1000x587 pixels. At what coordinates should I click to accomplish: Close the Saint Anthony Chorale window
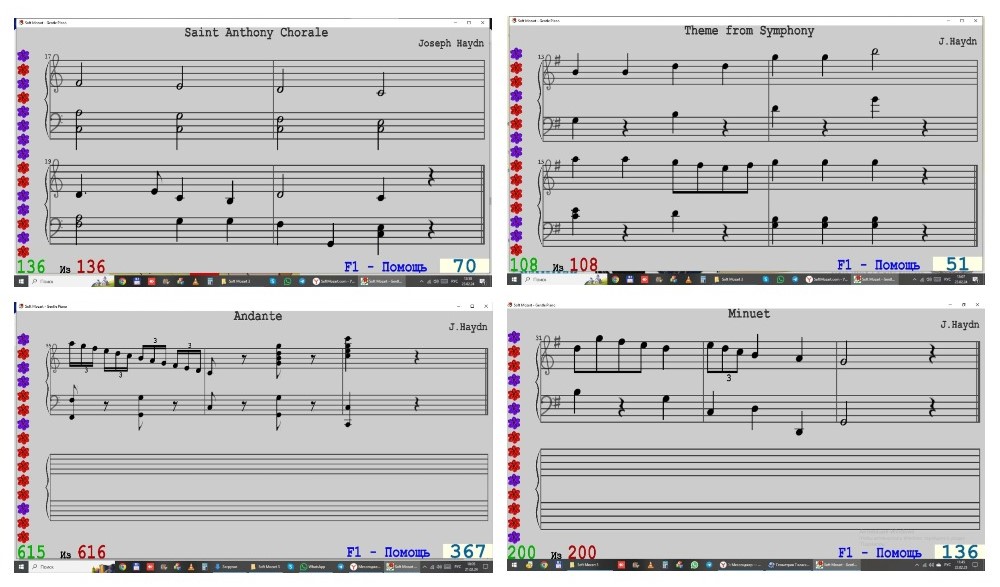[483, 22]
